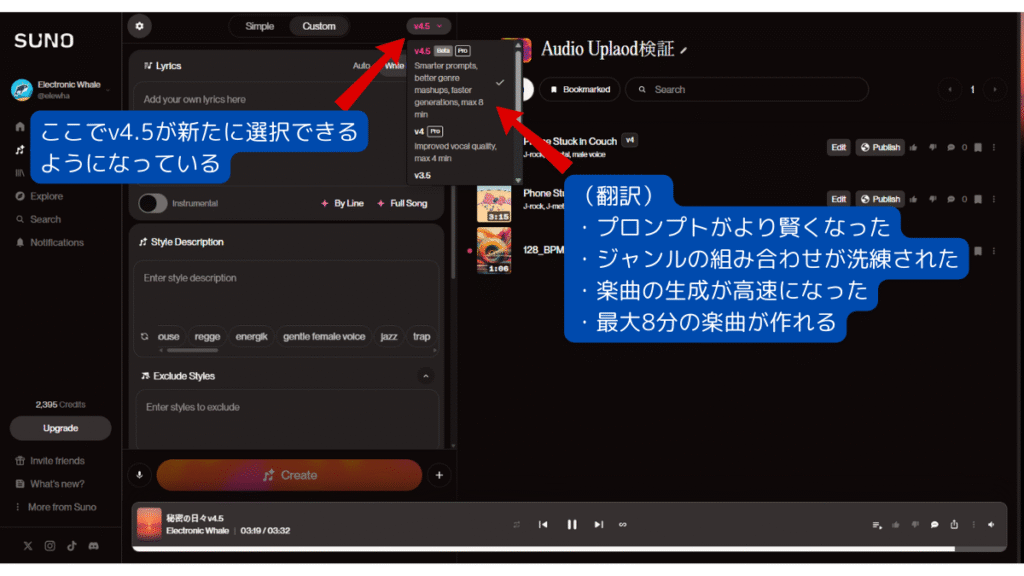Image resolution: width=1024 pixels, height=576 pixels.
Task: Open the play queue in the player bar
Action: [x=876, y=524]
